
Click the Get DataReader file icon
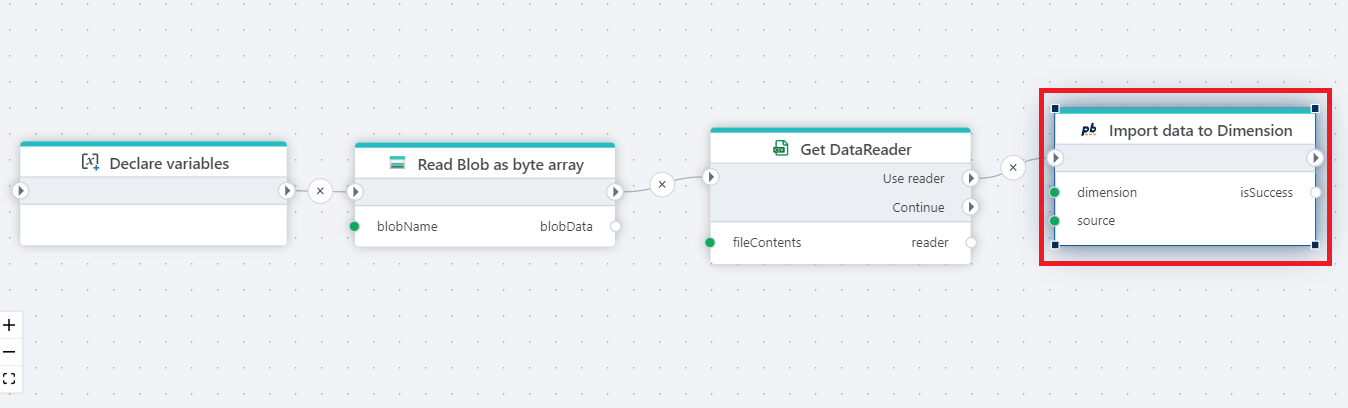tap(781, 148)
